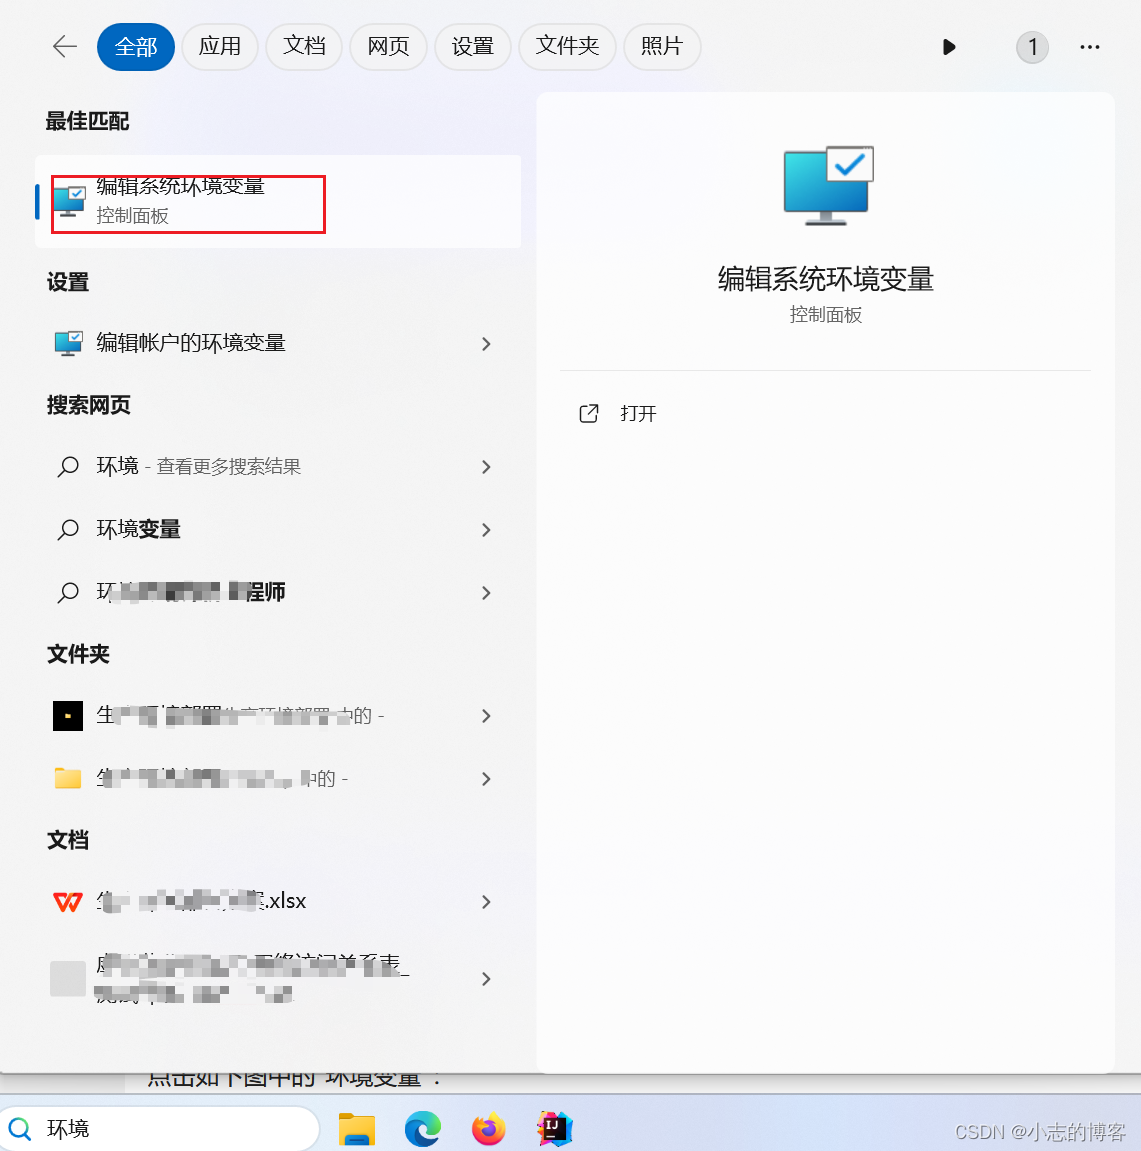Click 打开 in the preview pane
Viewport: 1141px width, 1151px height.
[x=637, y=414]
